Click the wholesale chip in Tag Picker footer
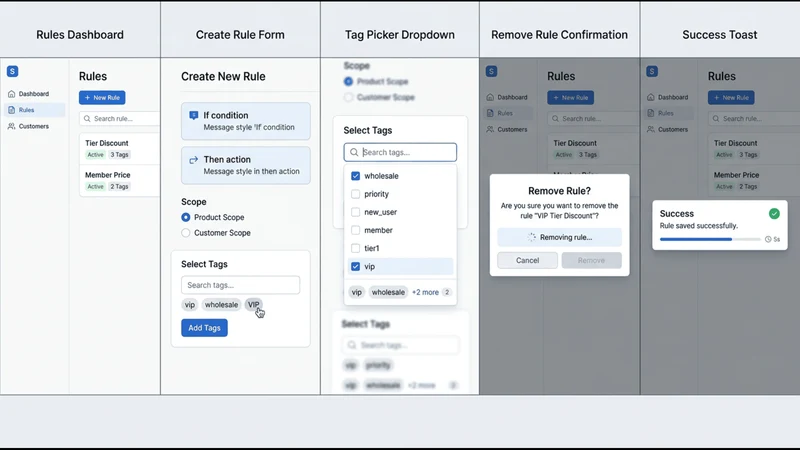Image resolution: width=800 pixels, height=450 pixels. tap(388, 292)
